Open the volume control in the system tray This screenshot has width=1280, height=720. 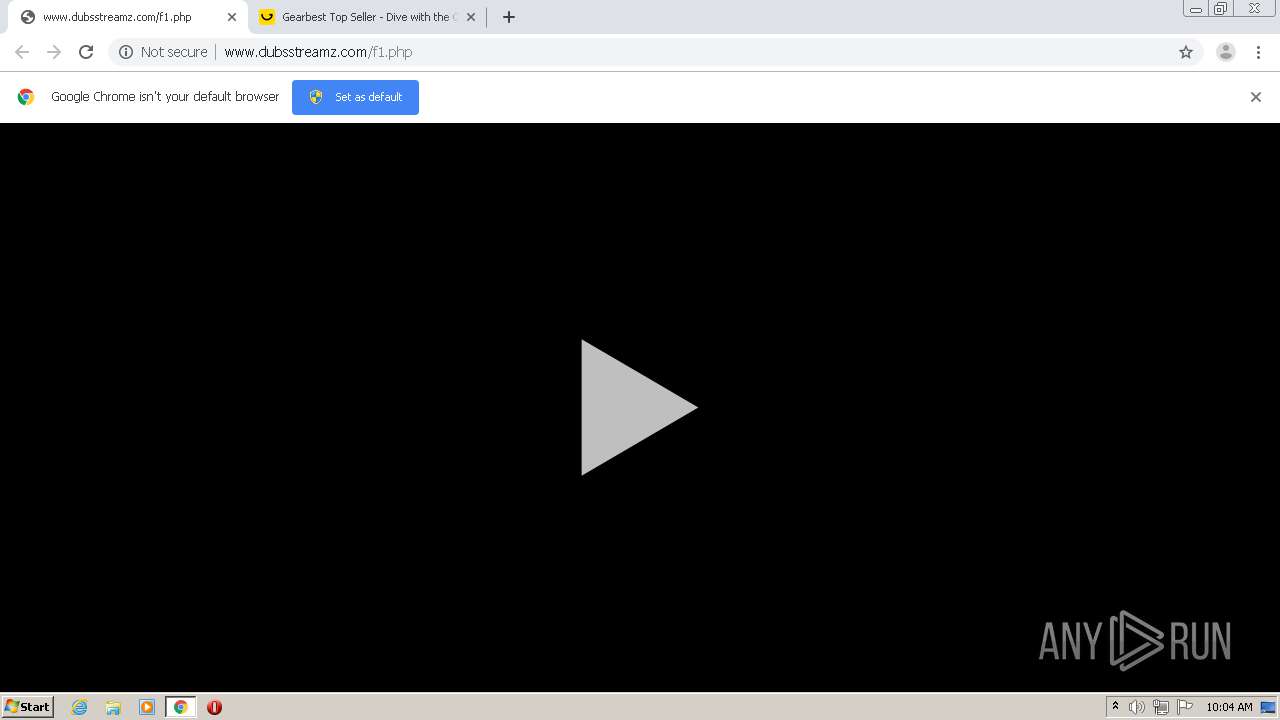[1137, 707]
